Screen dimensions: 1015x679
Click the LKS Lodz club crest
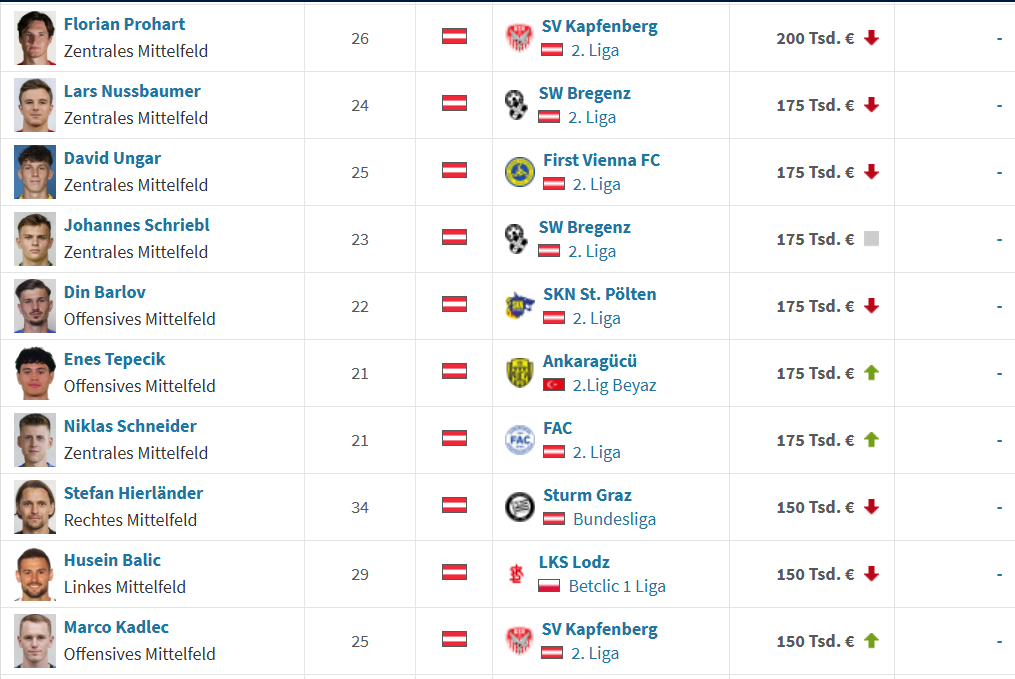point(516,574)
